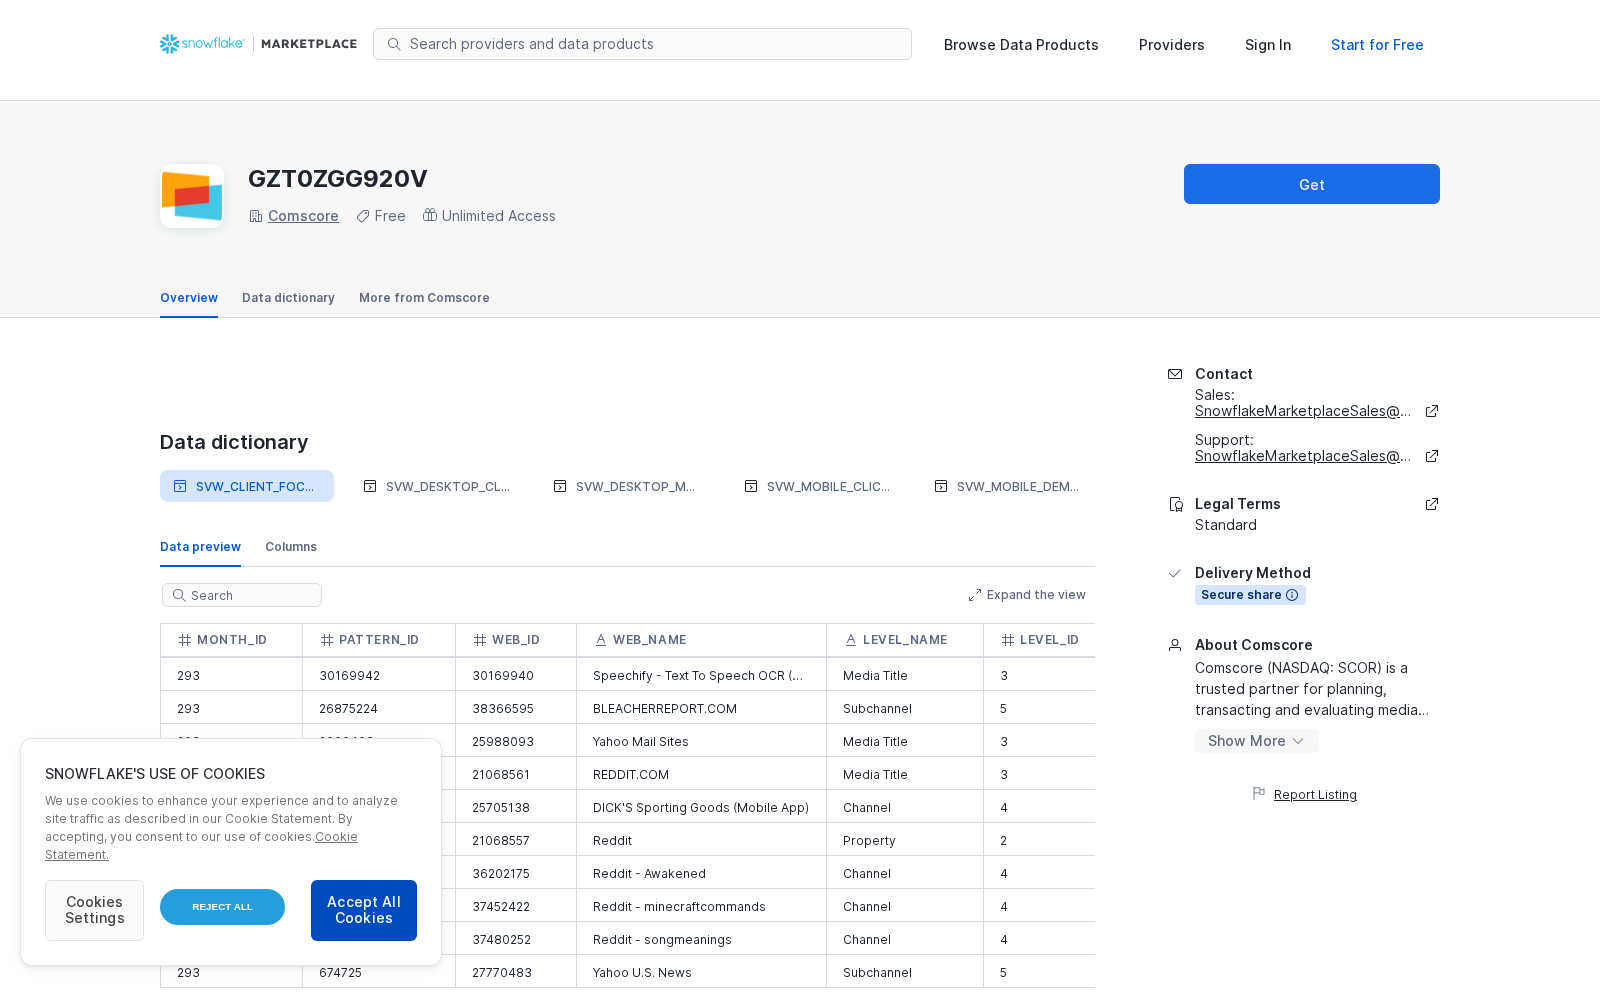Open the Comscore provider link
The width and height of the screenshot is (1600, 1000).
click(303, 216)
